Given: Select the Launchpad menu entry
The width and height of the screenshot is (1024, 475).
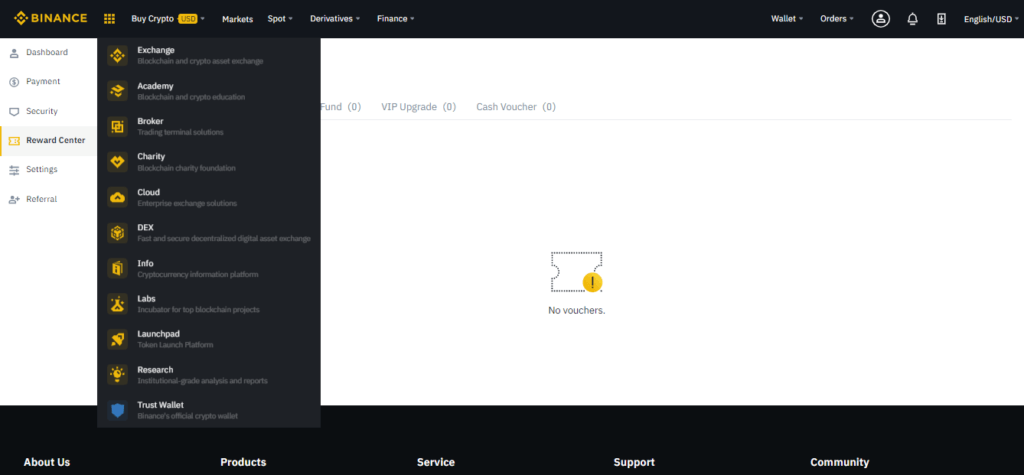Looking at the screenshot, I should (x=209, y=339).
